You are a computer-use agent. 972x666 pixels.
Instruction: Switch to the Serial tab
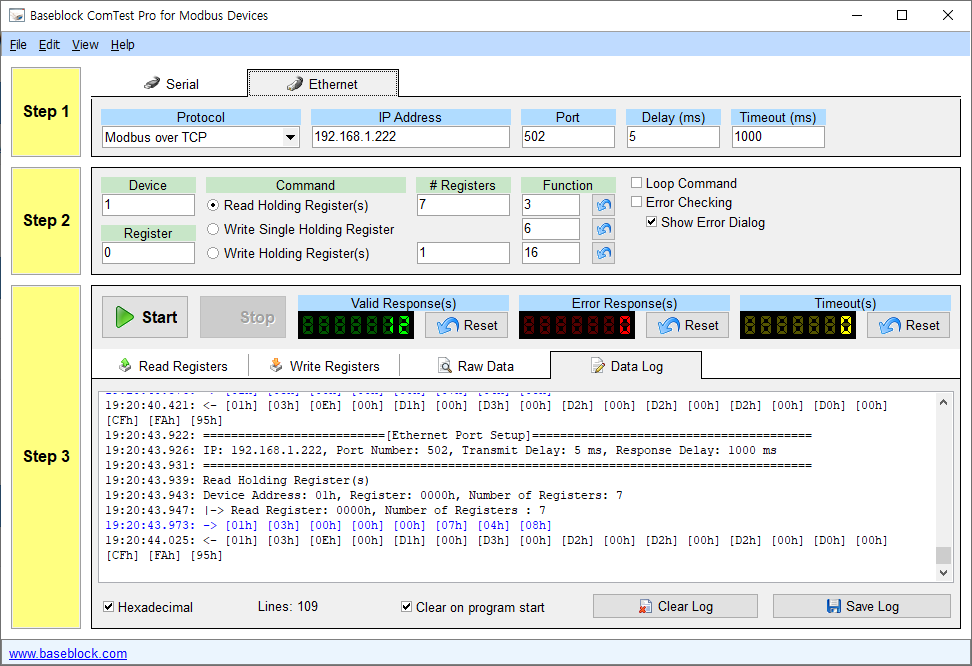pos(170,84)
